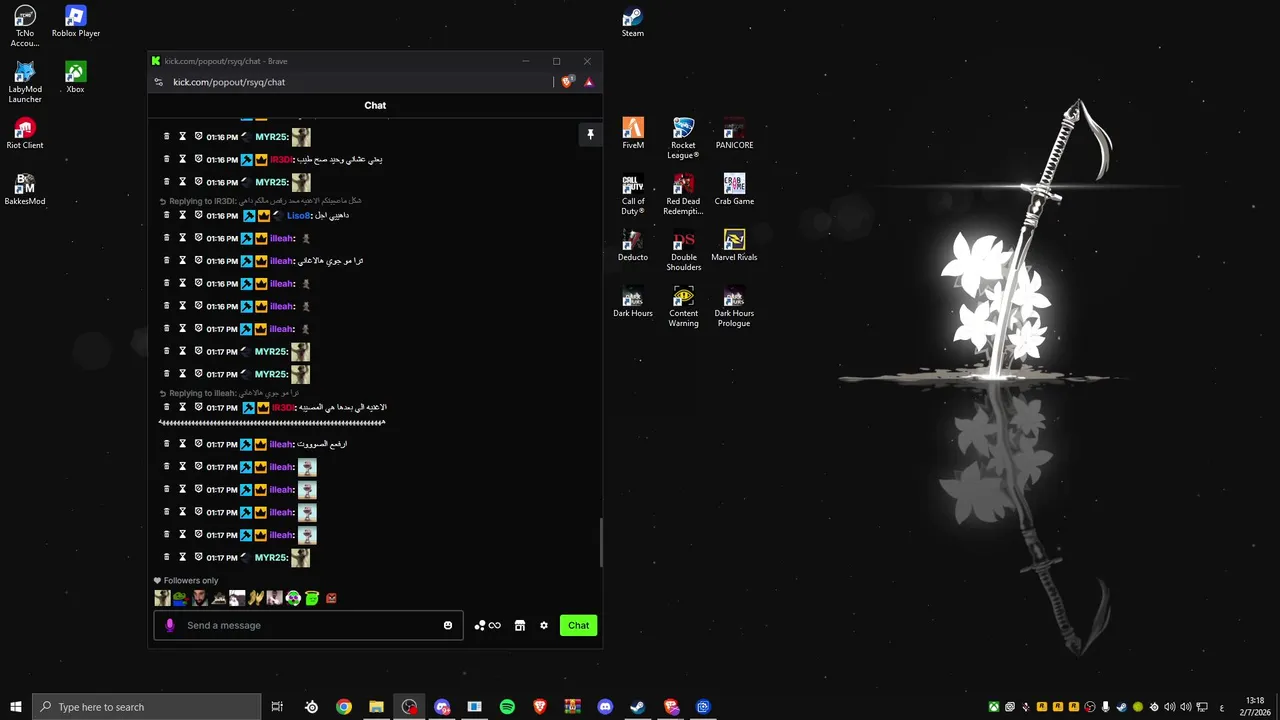Open the Crab Game desktop shortcut

[734, 190]
